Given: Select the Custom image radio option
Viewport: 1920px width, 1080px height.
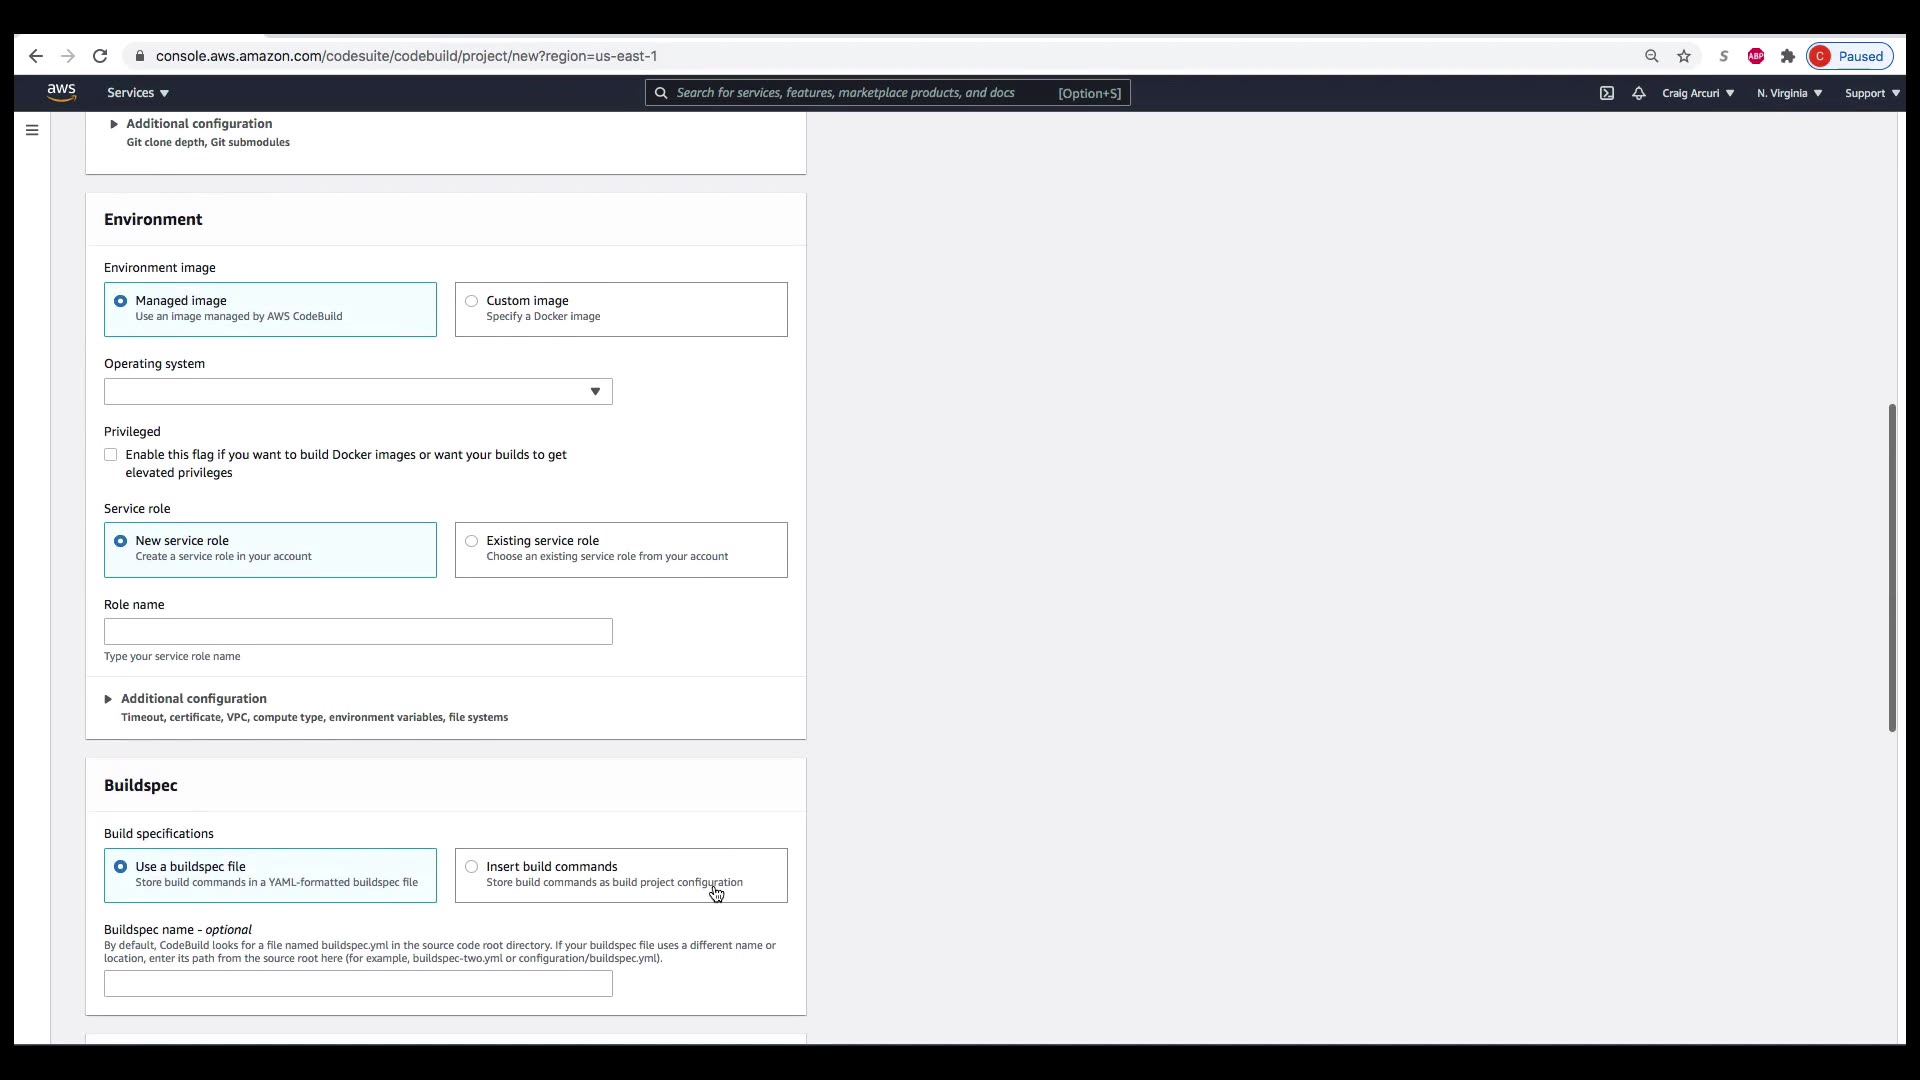Looking at the screenshot, I should point(471,301).
